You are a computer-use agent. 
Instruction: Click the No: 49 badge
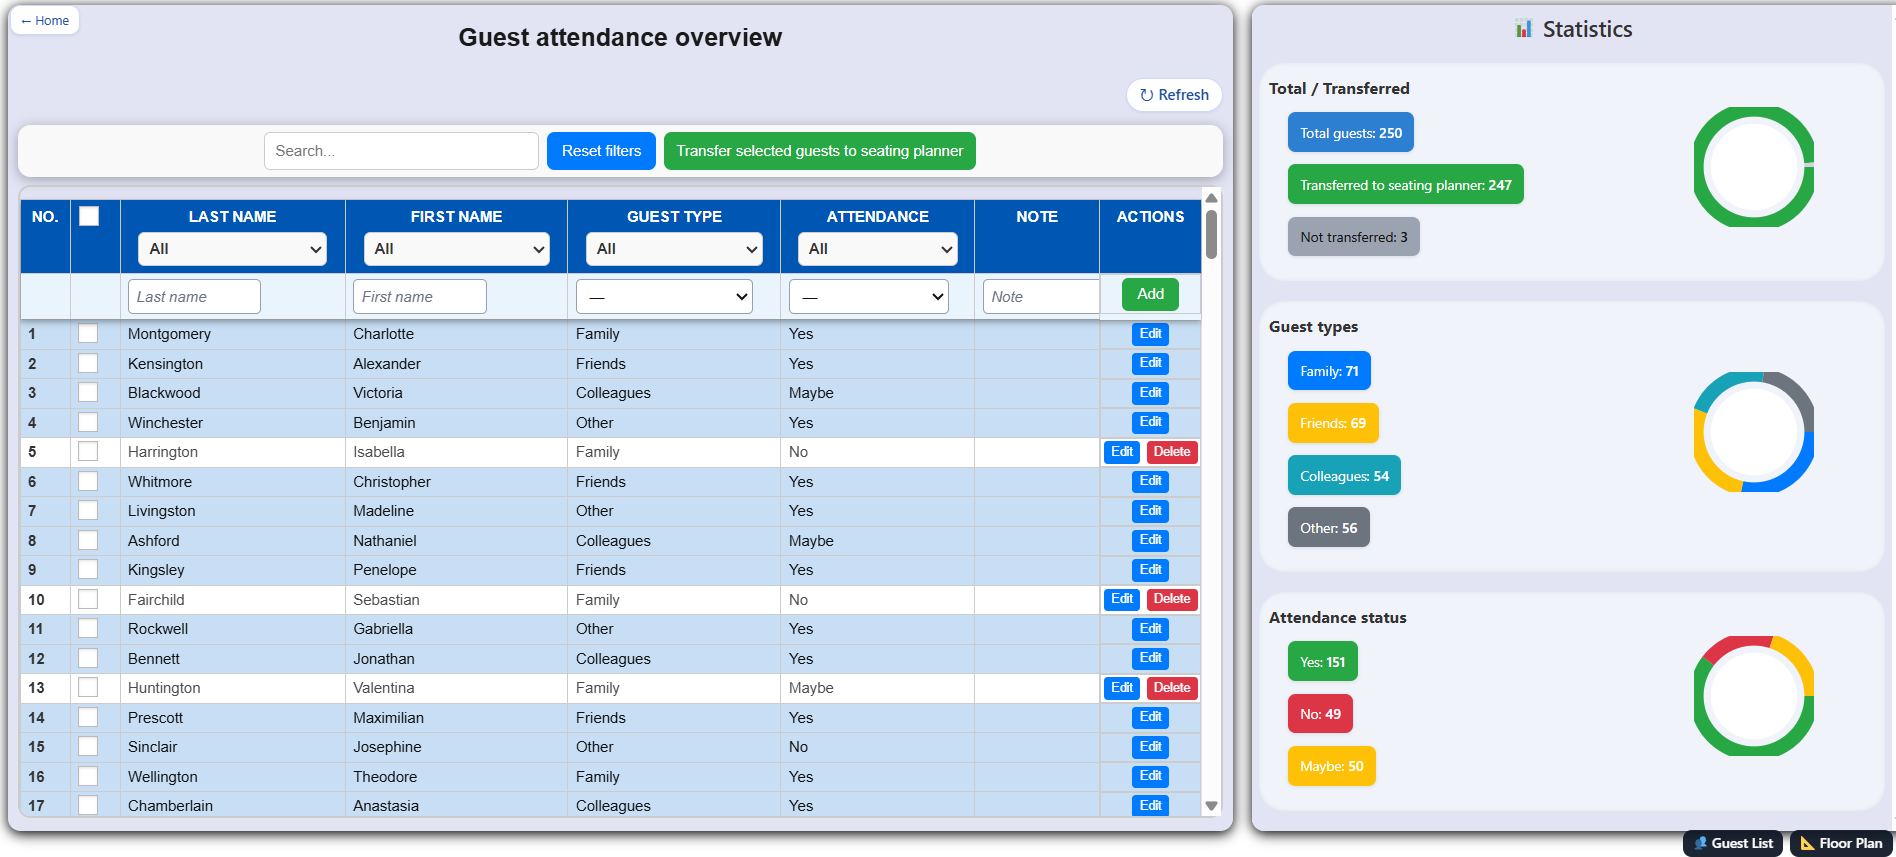(1320, 714)
